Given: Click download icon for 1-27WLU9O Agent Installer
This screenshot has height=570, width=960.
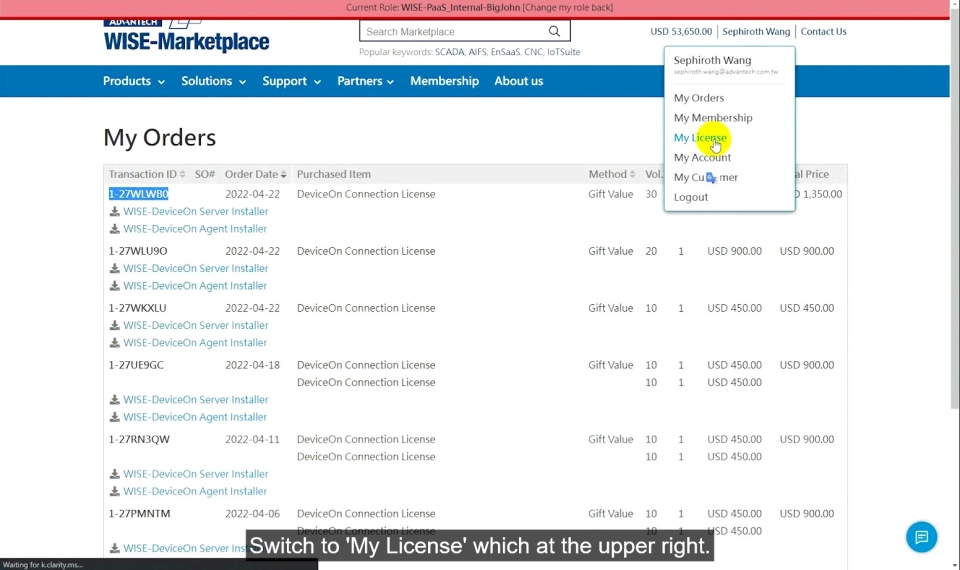Looking at the screenshot, I should click(x=114, y=285).
